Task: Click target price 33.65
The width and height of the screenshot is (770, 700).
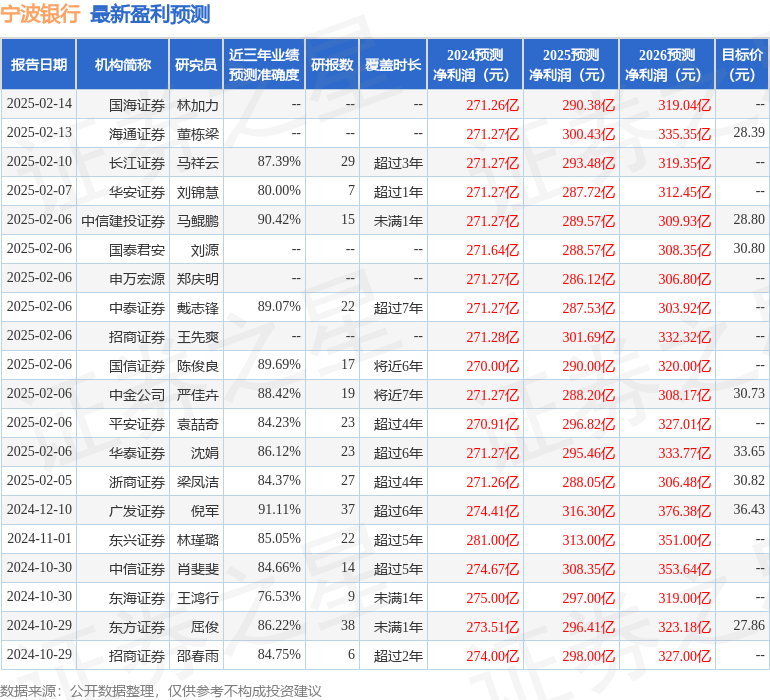Action: click(749, 451)
